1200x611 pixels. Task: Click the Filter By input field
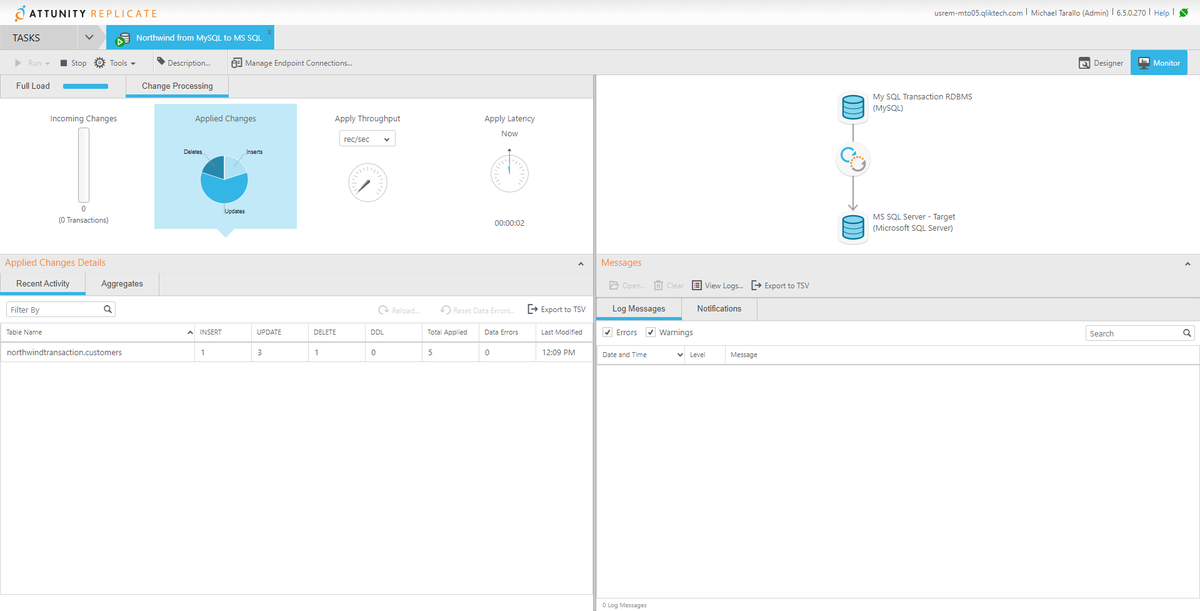coord(61,310)
